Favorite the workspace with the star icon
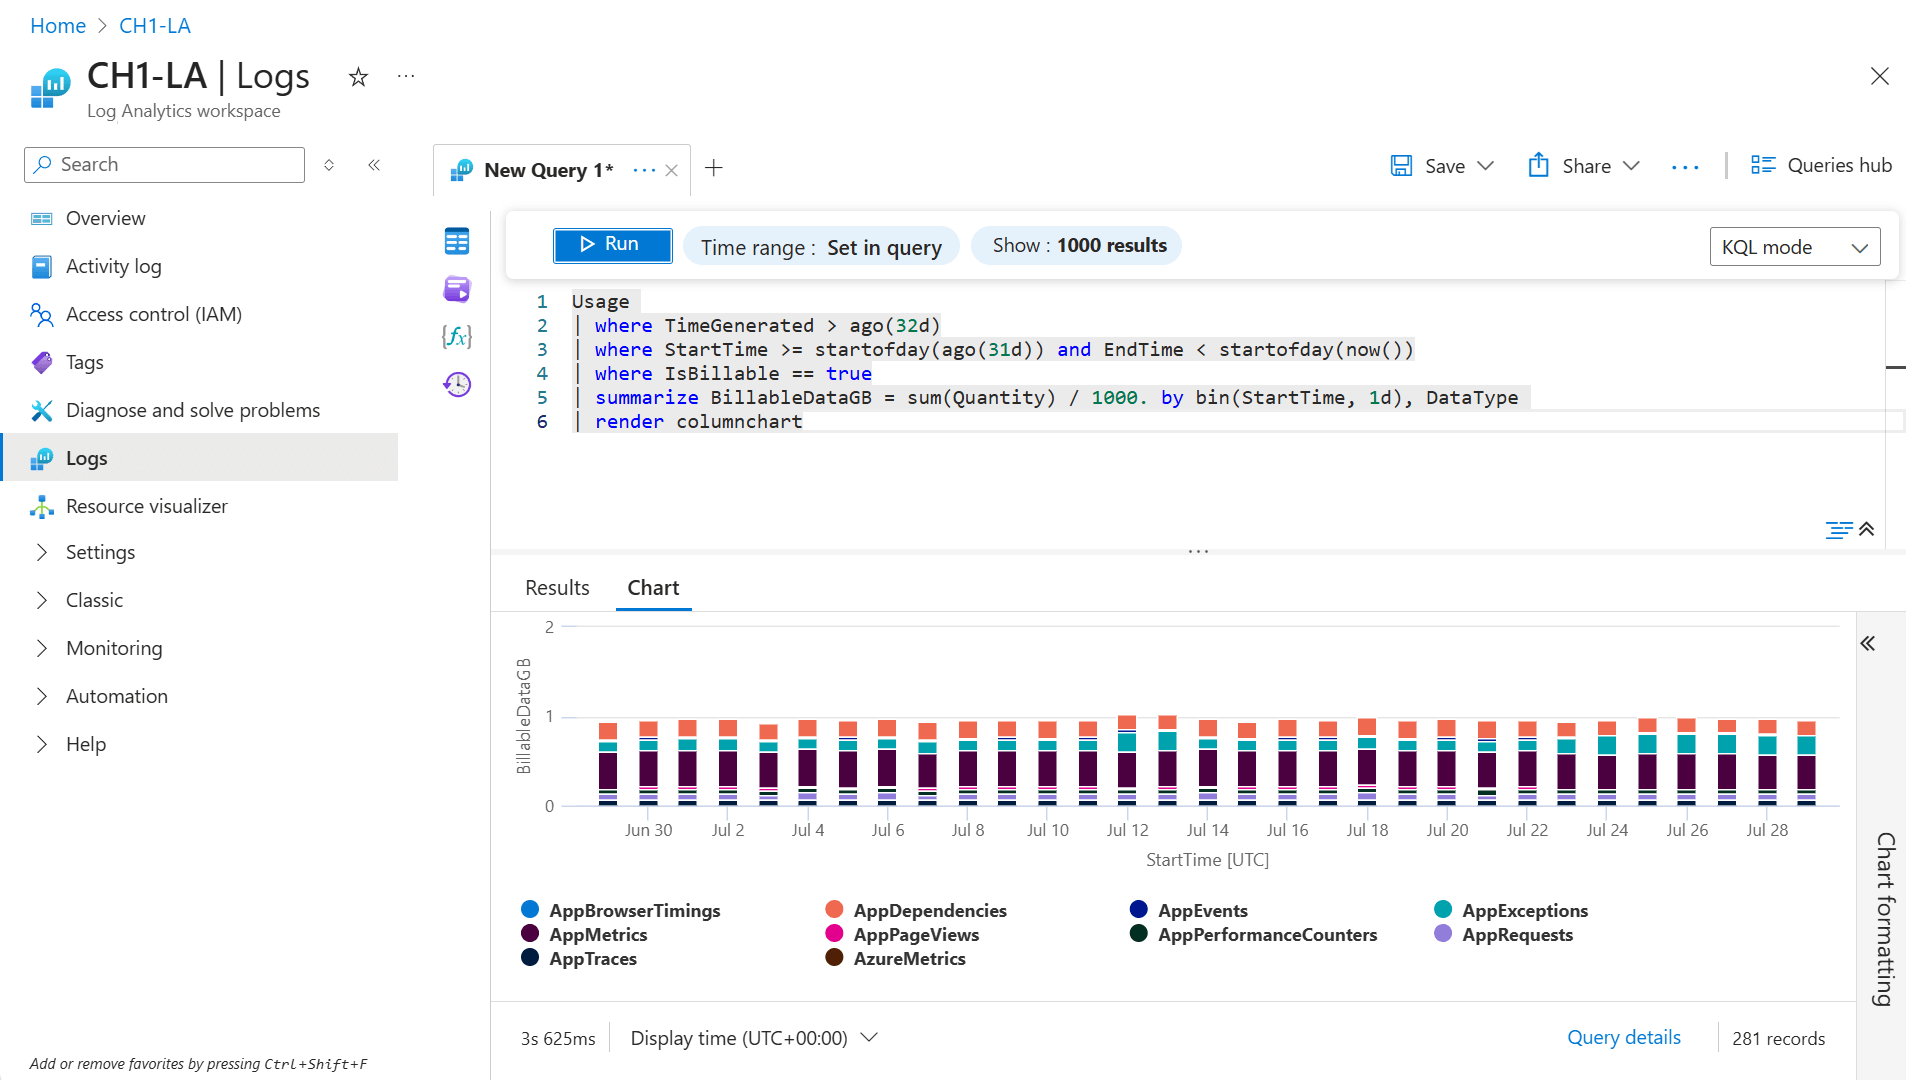Image resolution: width=1920 pixels, height=1080 pixels. point(358,77)
